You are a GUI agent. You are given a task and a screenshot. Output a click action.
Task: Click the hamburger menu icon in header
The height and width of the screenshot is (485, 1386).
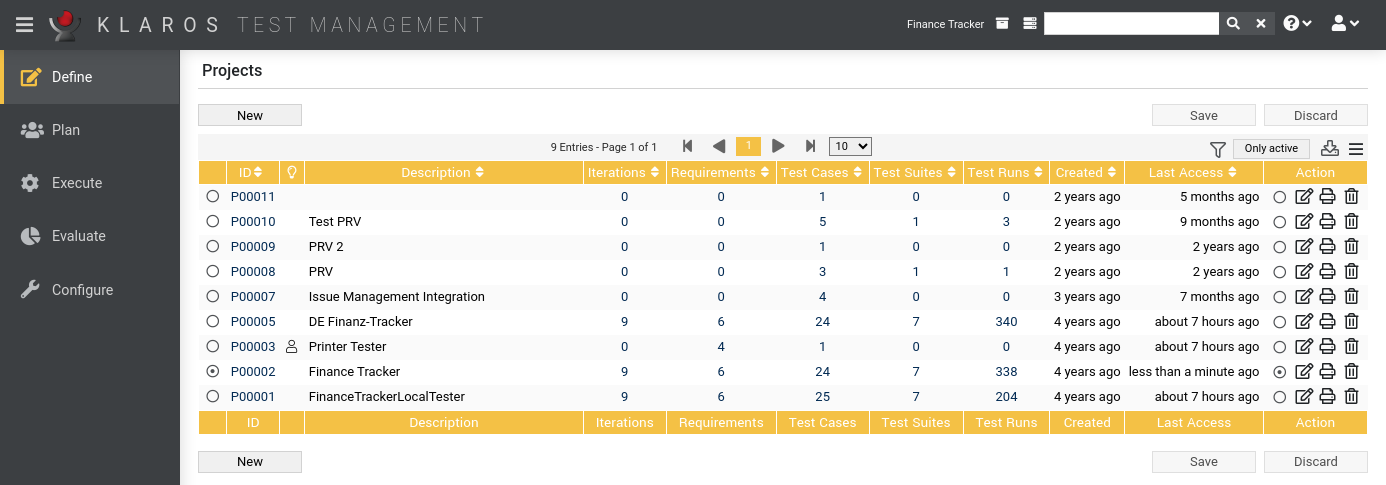[x=25, y=24]
